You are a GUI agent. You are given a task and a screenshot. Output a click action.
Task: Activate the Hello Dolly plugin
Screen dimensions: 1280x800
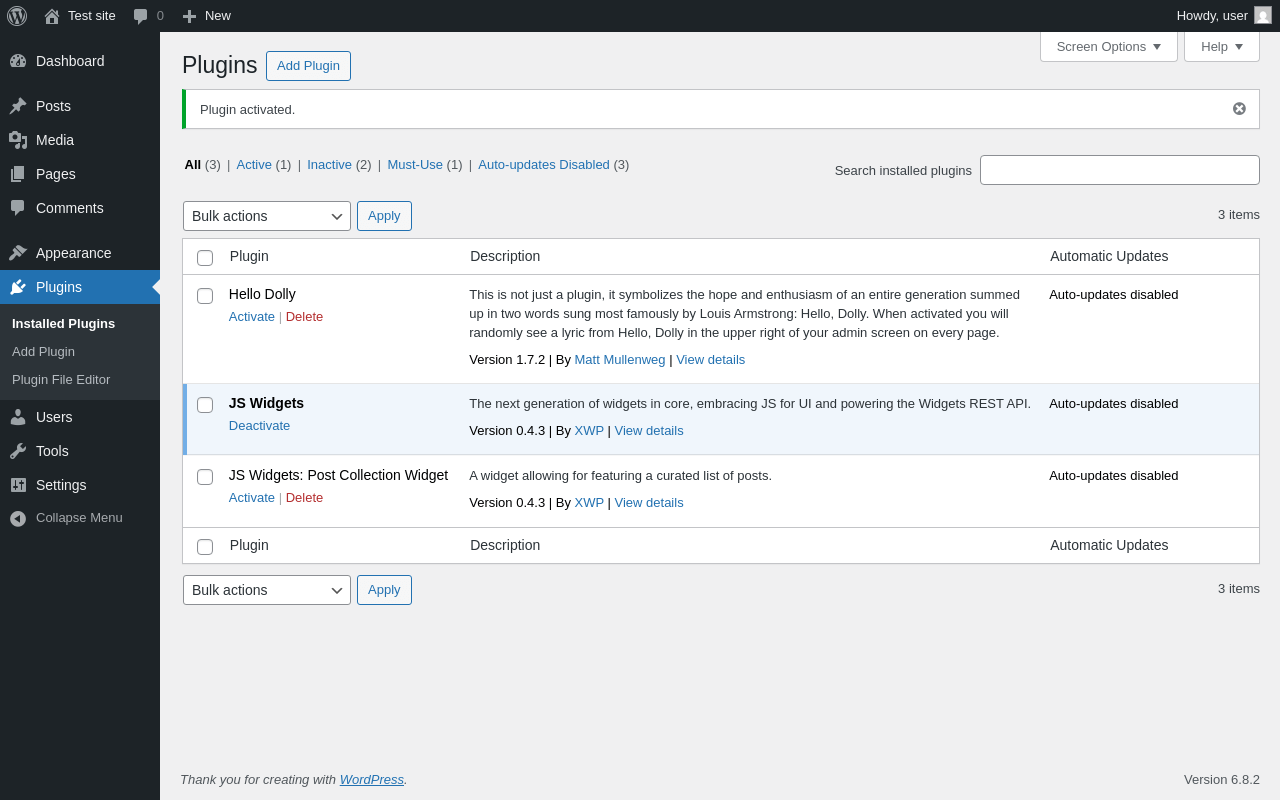[252, 317]
